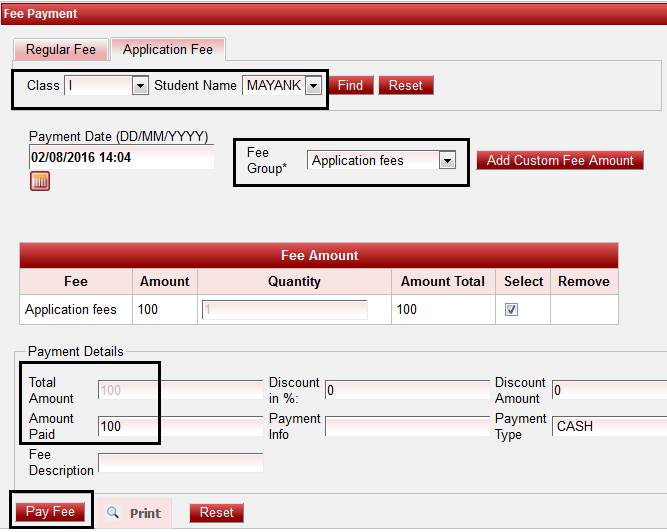Screen dimensions: 667x532
Task: Expand the Fee Group dropdown
Action: pos(447,161)
